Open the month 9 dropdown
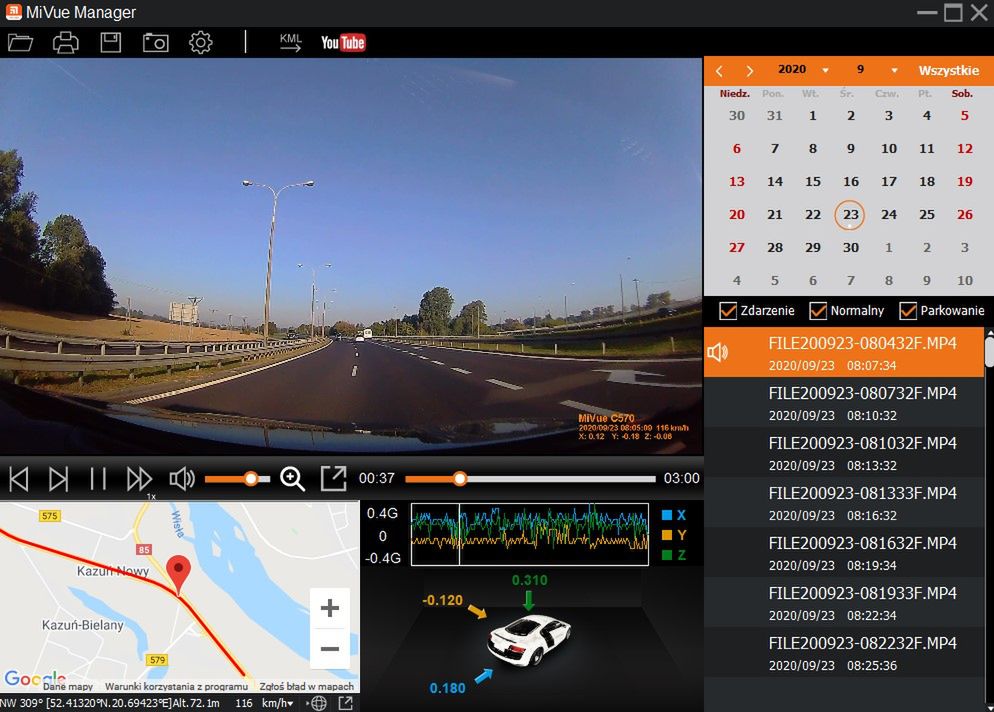 (x=894, y=70)
